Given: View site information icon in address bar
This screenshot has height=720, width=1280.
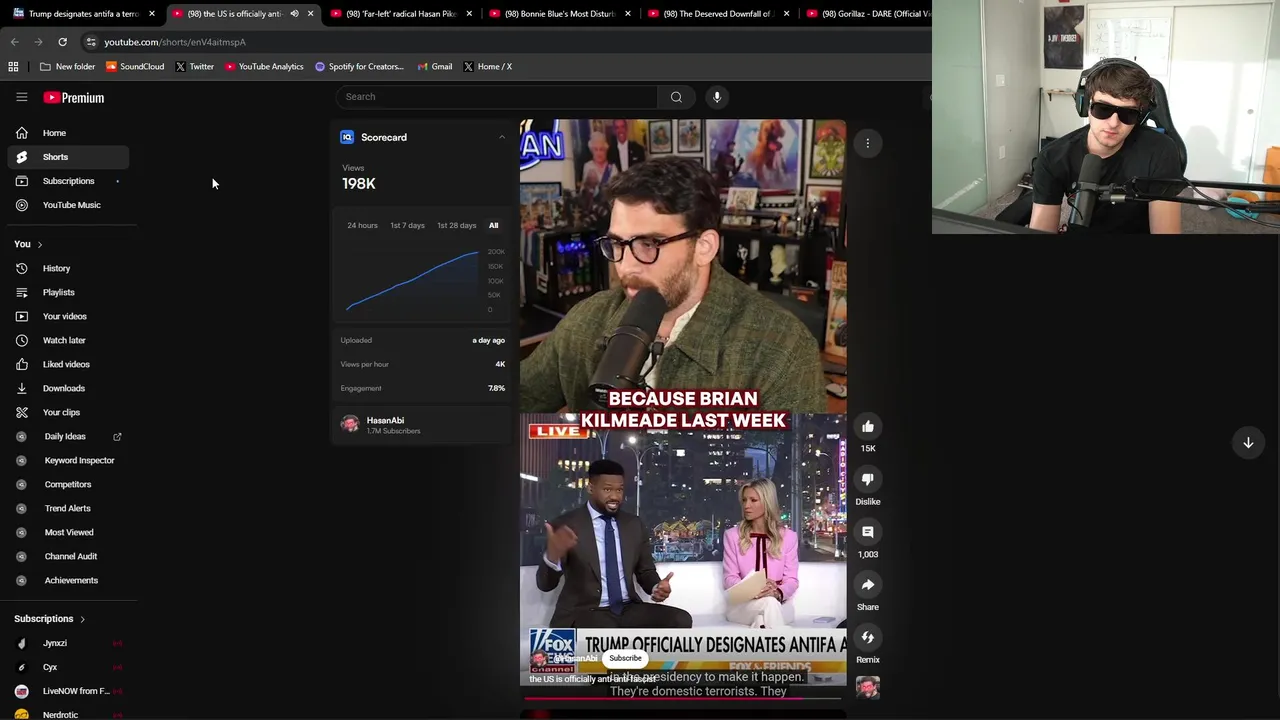Looking at the screenshot, I should (91, 42).
